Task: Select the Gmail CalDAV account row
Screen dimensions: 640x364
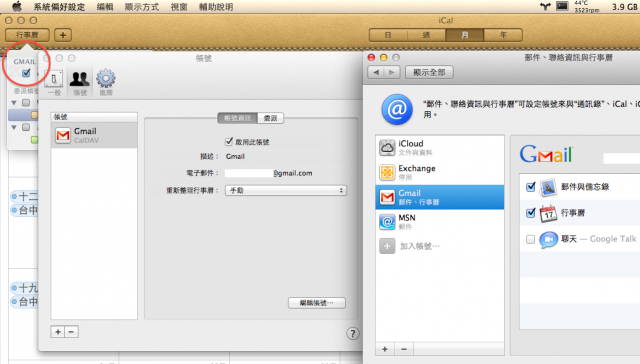Action: pos(94,135)
